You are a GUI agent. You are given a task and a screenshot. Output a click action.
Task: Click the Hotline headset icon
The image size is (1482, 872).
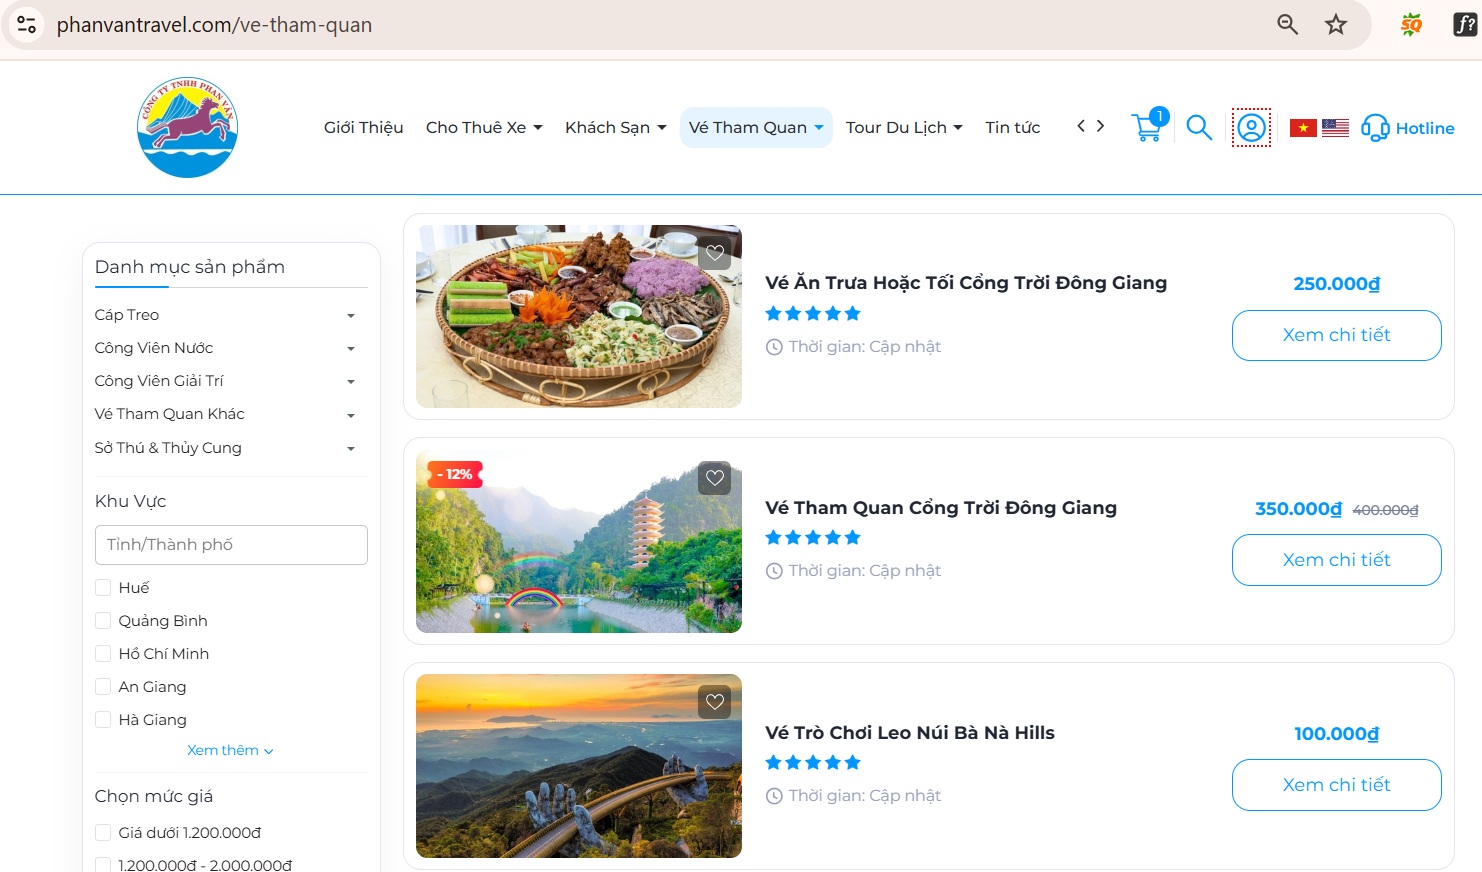[x=1375, y=128]
